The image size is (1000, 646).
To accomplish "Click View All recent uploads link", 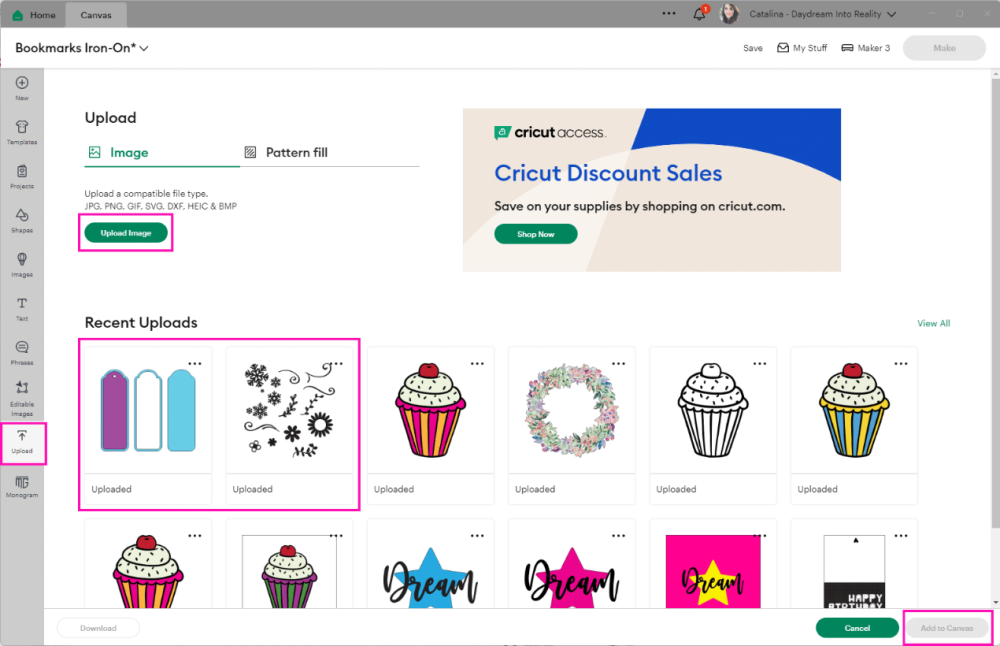I will (x=933, y=323).
